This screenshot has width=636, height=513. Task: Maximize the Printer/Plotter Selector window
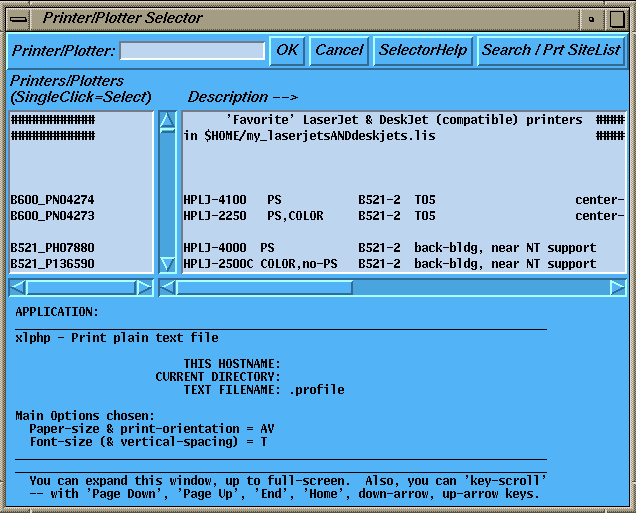coord(615,17)
